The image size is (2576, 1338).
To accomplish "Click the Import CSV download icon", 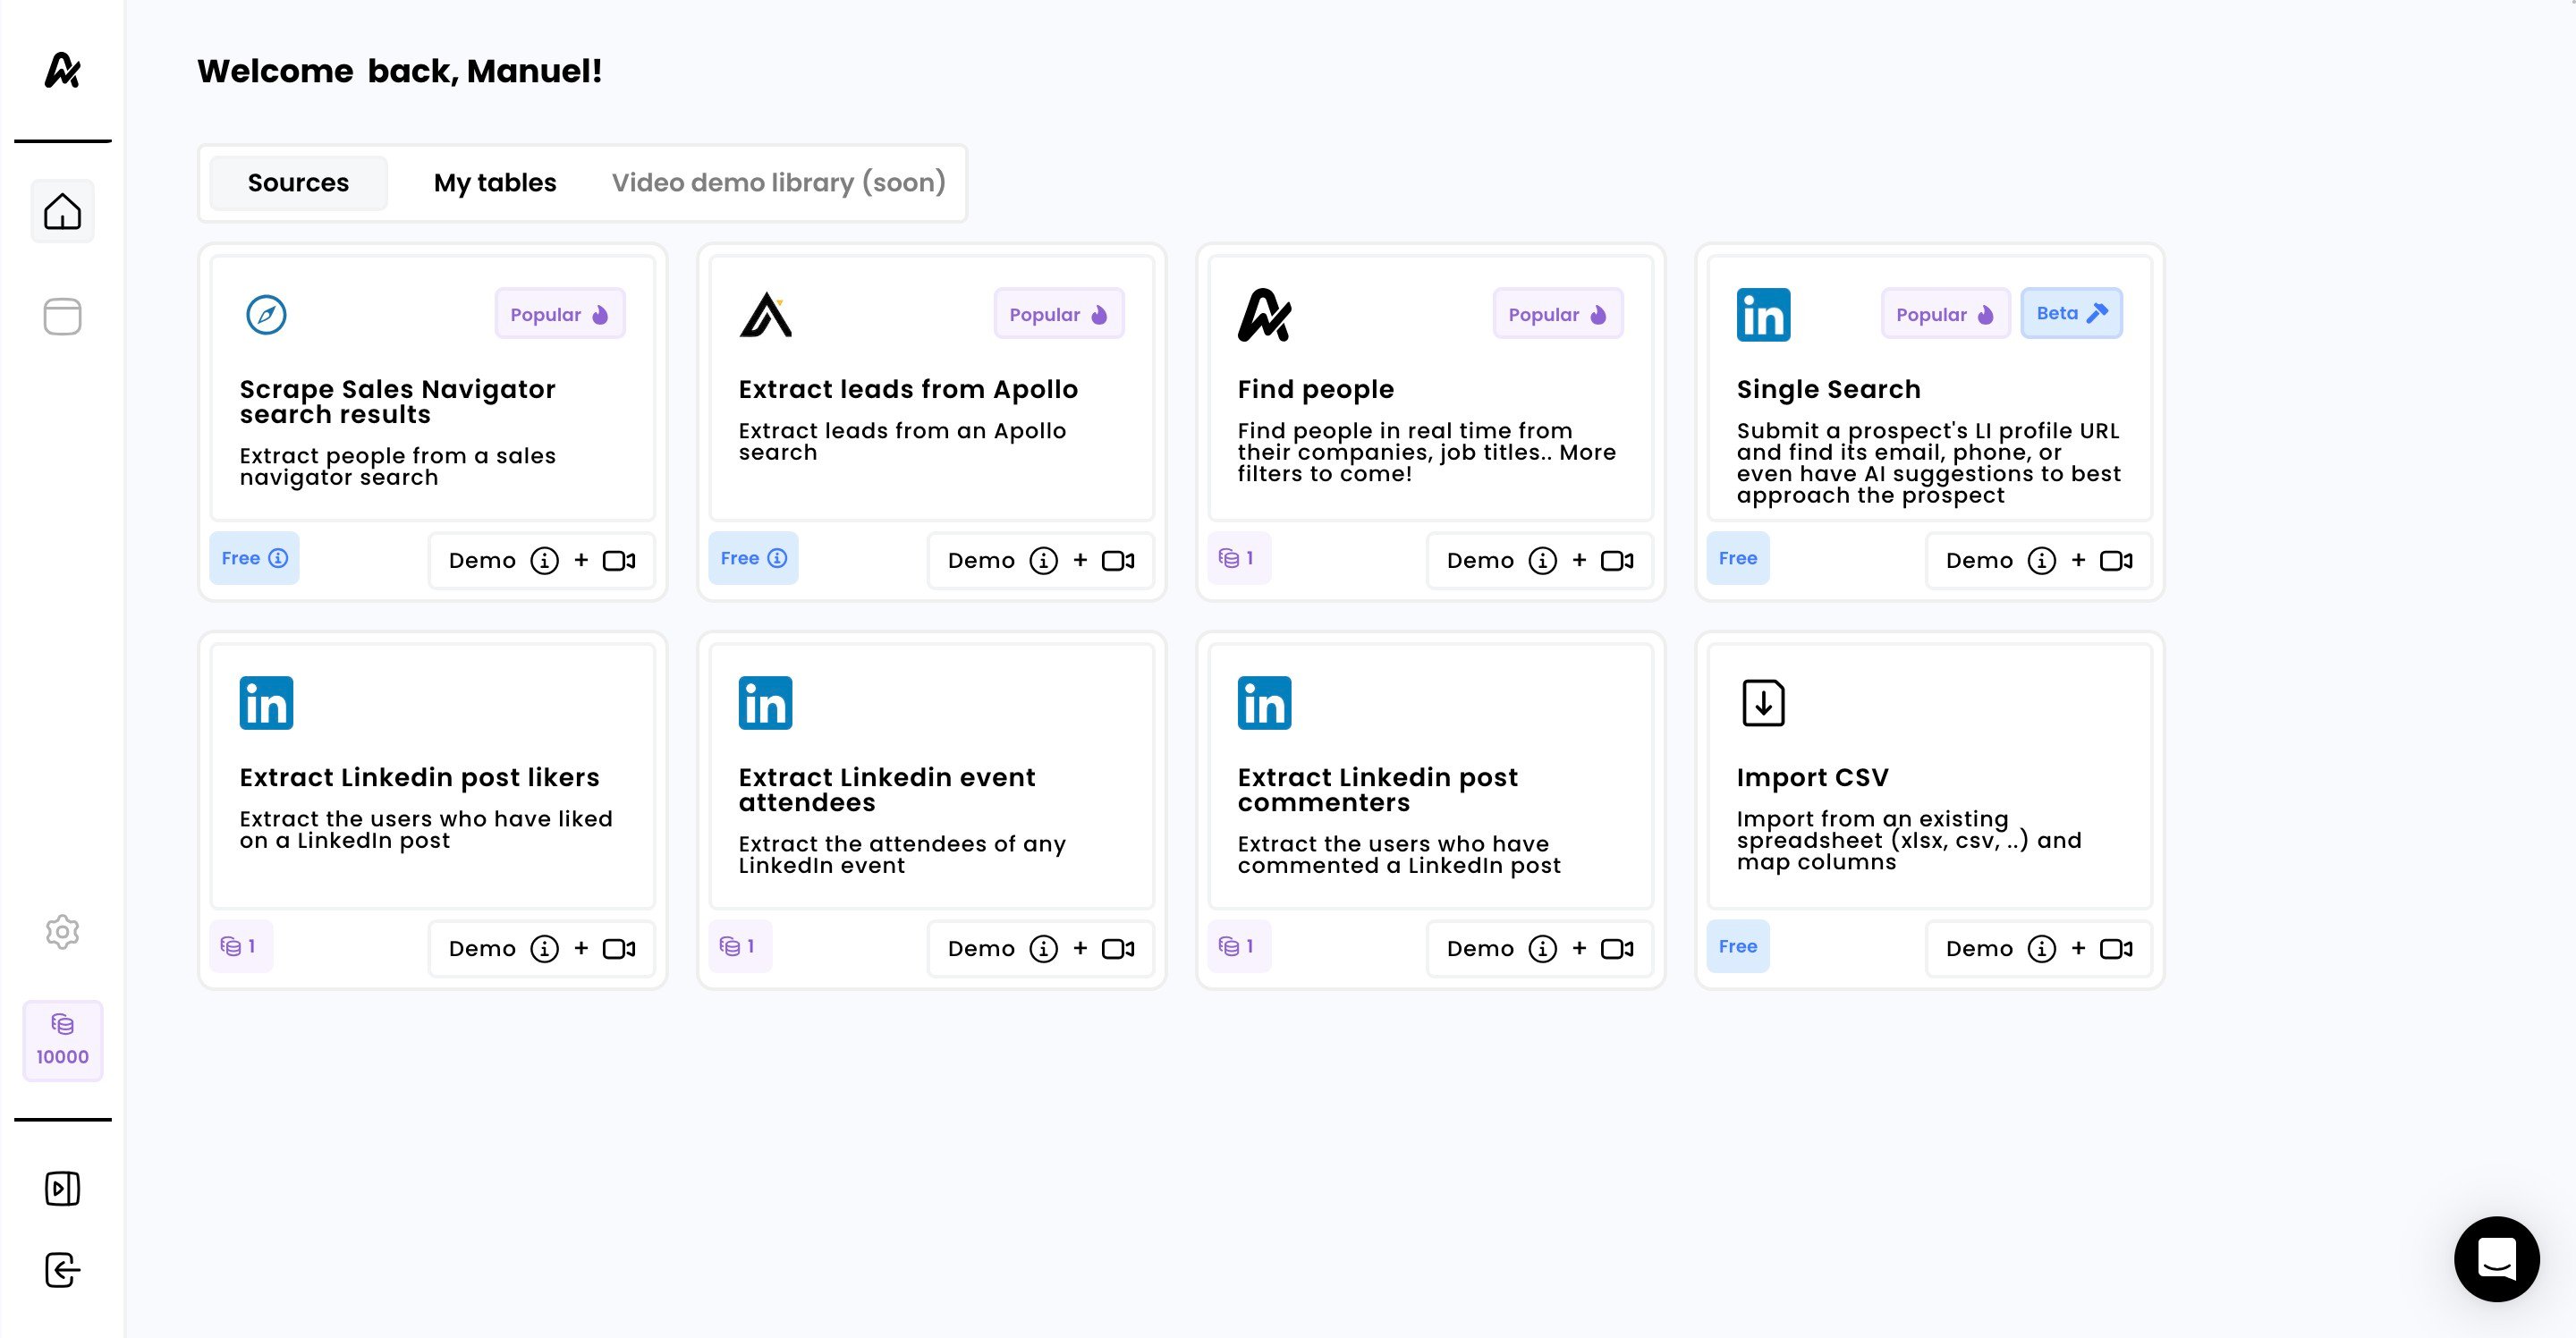I will [1762, 702].
